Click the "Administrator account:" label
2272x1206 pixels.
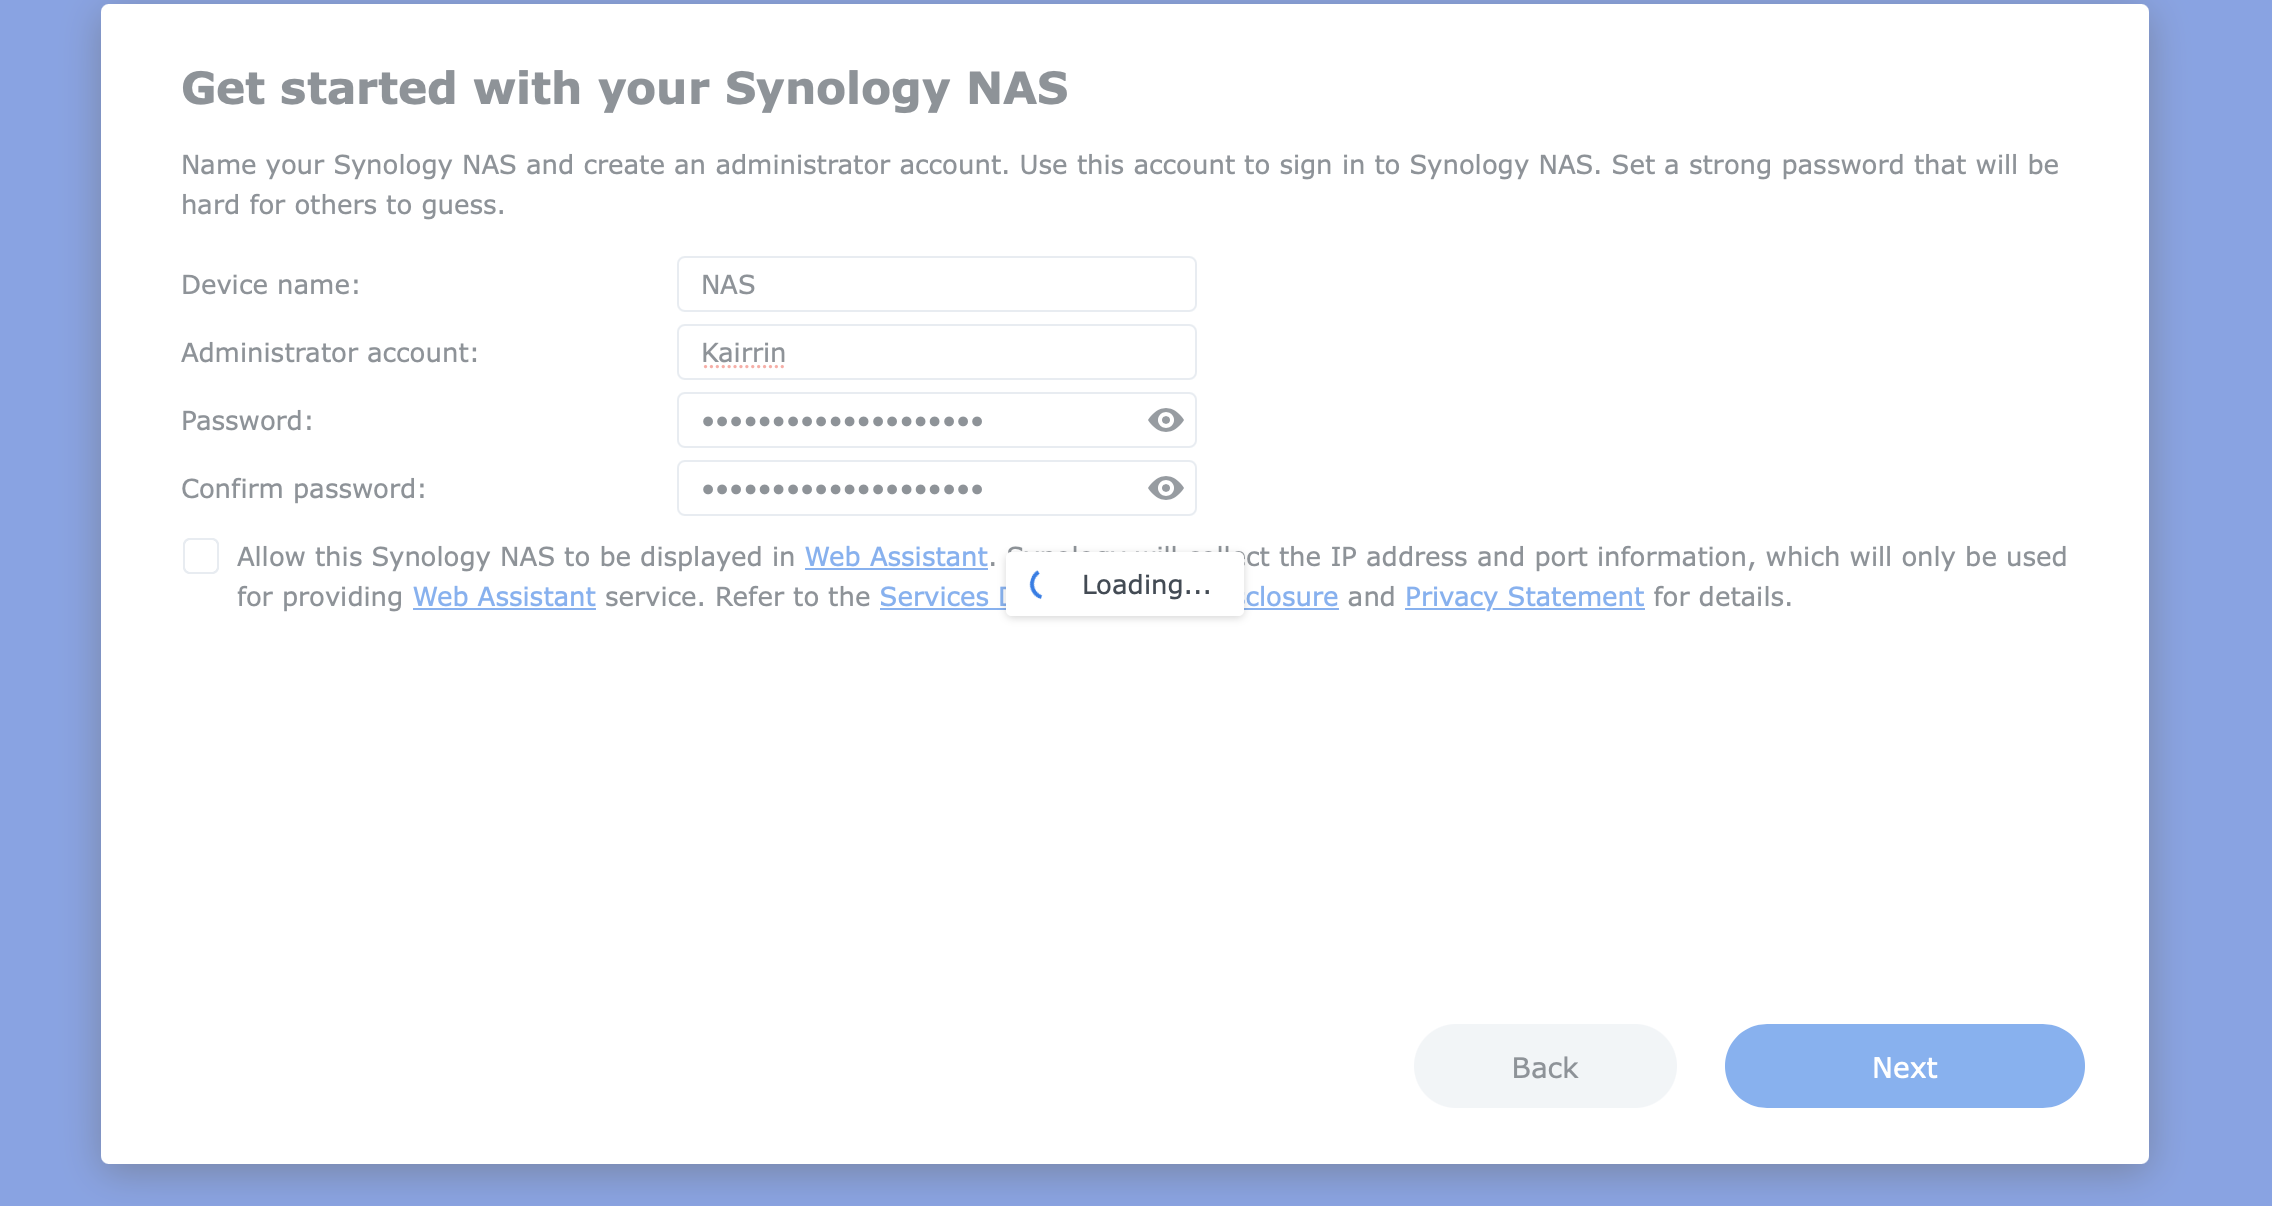pos(329,353)
